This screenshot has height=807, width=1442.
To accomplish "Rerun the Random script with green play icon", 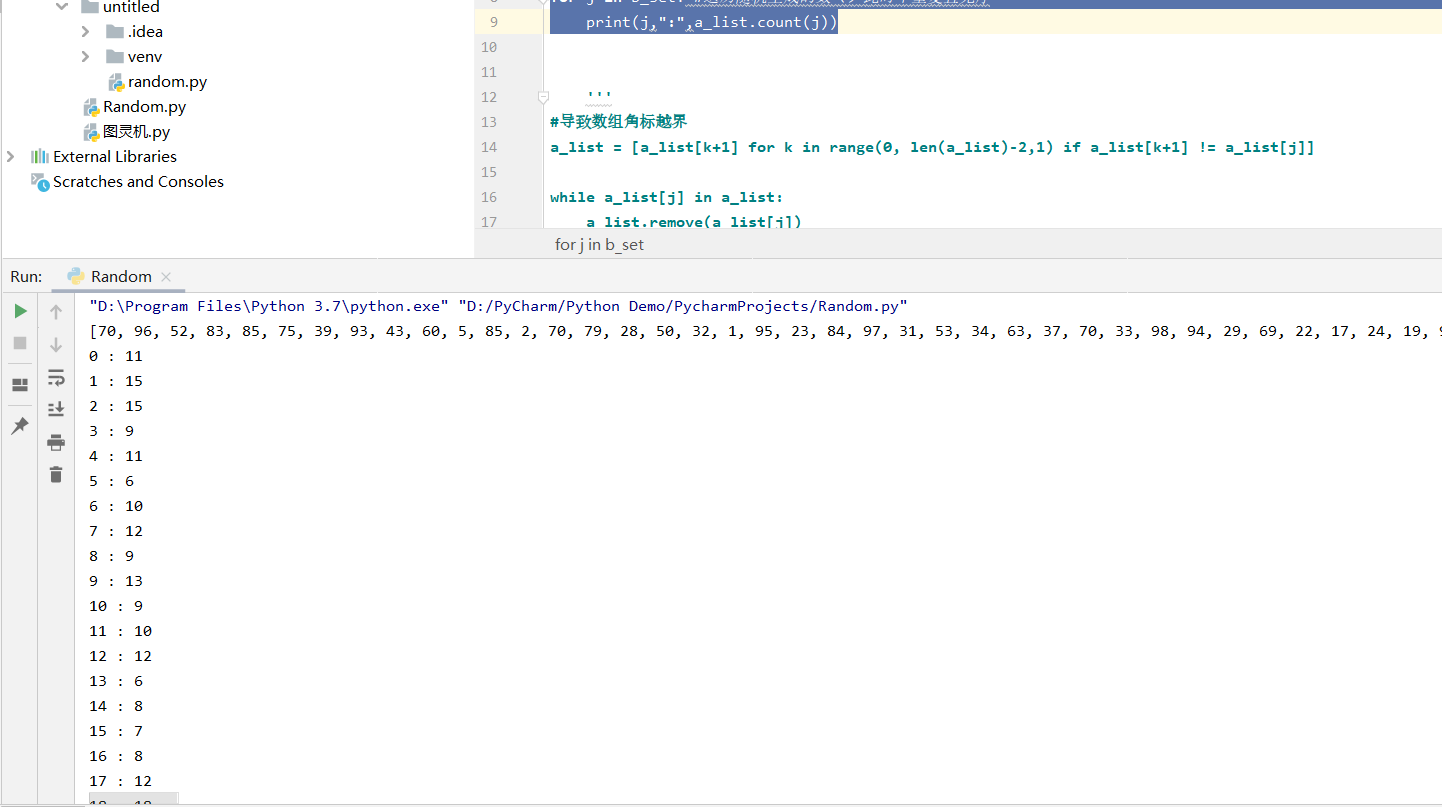I will click(x=20, y=312).
